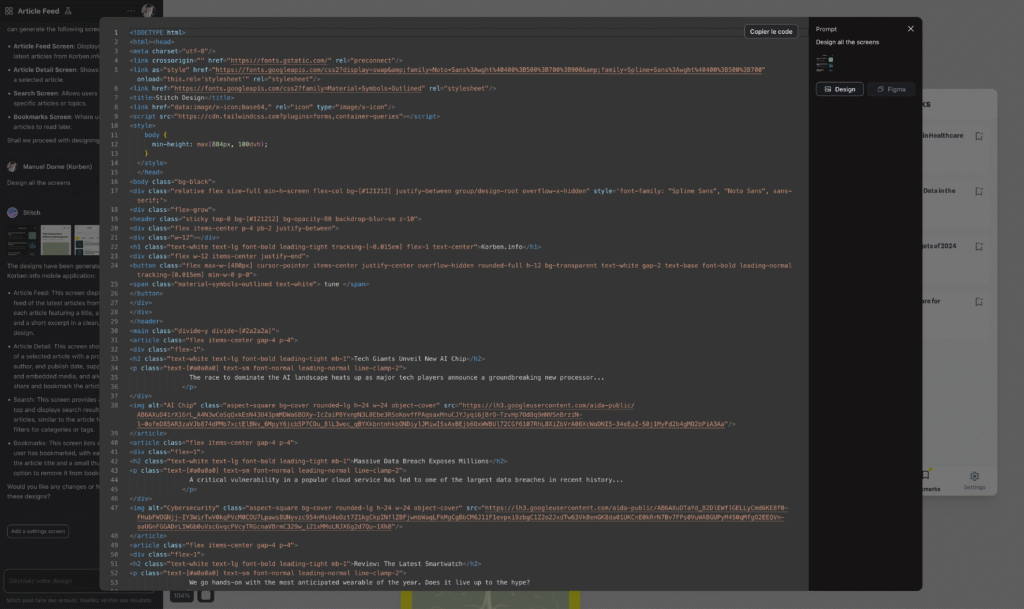1024x609 pixels.
Task: Click 'Review: The Latest Smartwatch' code text
Action: [x=408, y=564]
